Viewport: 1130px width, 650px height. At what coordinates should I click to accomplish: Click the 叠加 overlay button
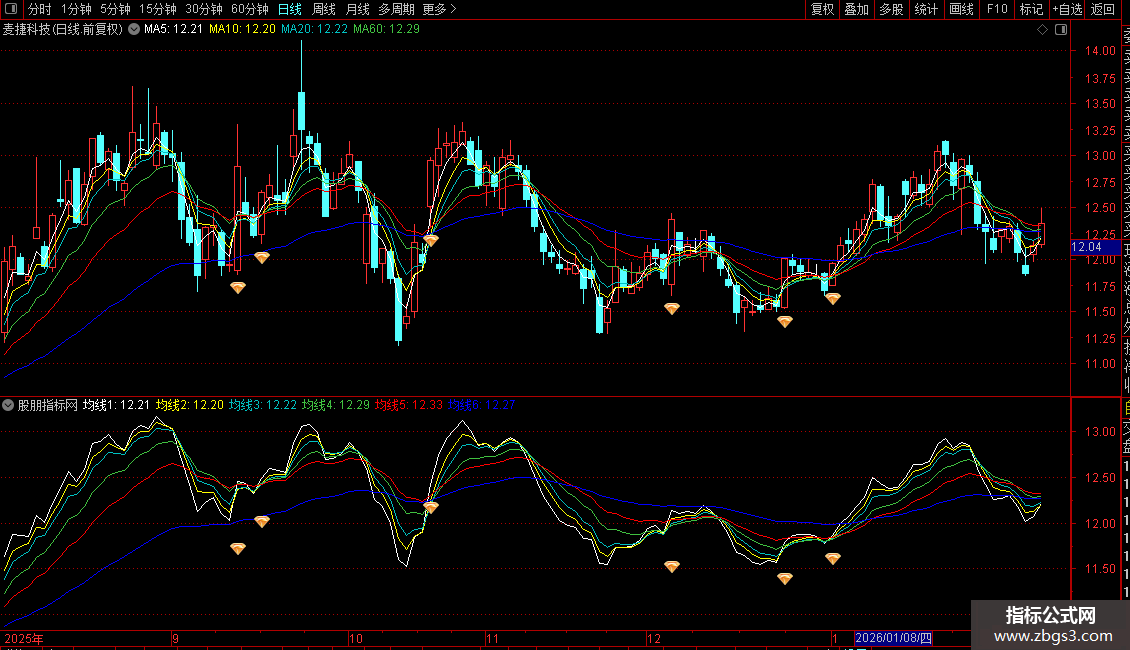point(857,9)
